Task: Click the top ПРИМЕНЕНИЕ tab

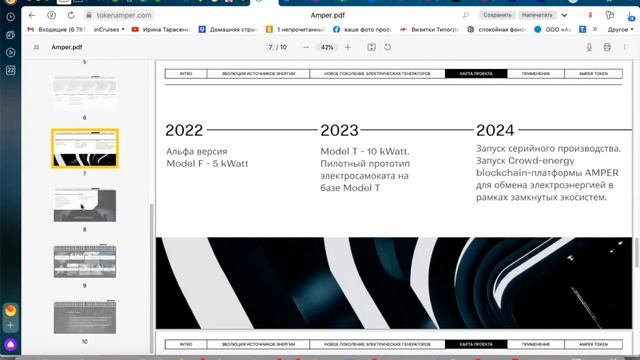Action: (536, 74)
